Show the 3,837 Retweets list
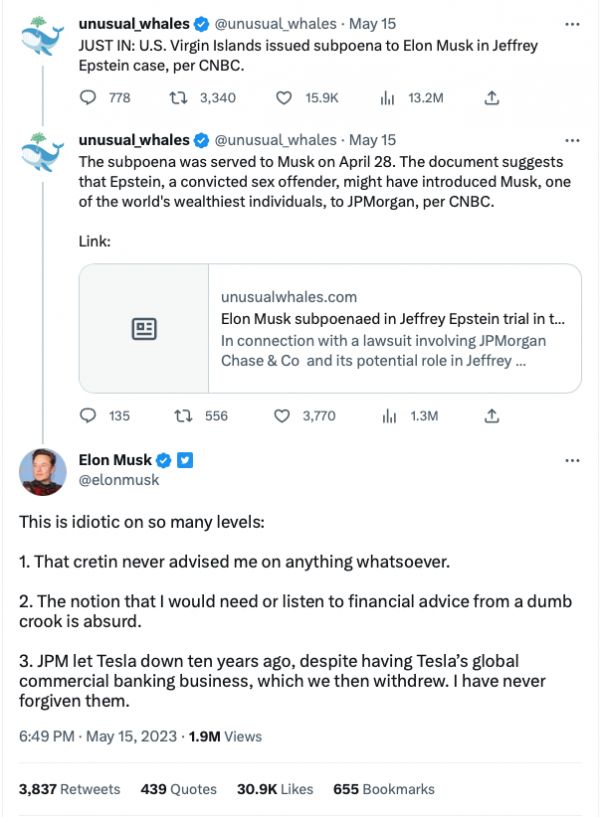Image resolution: width=600 pixels, height=817 pixels. click(x=70, y=789)
